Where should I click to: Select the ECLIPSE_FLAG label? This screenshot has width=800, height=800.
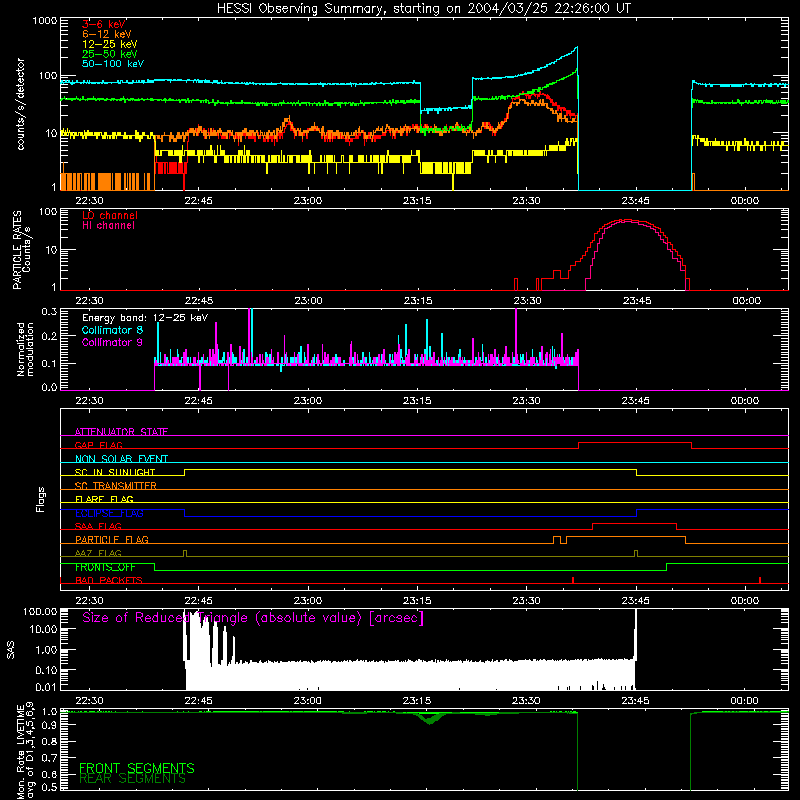pos(109,513)
